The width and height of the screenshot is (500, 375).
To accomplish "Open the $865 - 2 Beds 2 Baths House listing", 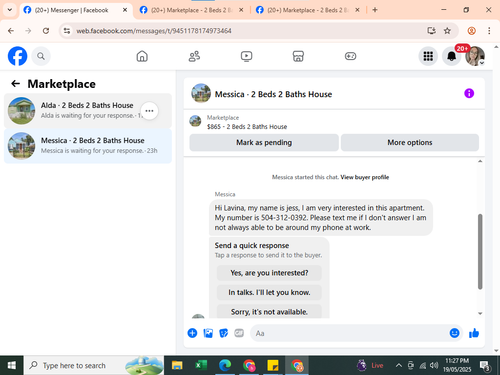I will click(x=247, y=127).
